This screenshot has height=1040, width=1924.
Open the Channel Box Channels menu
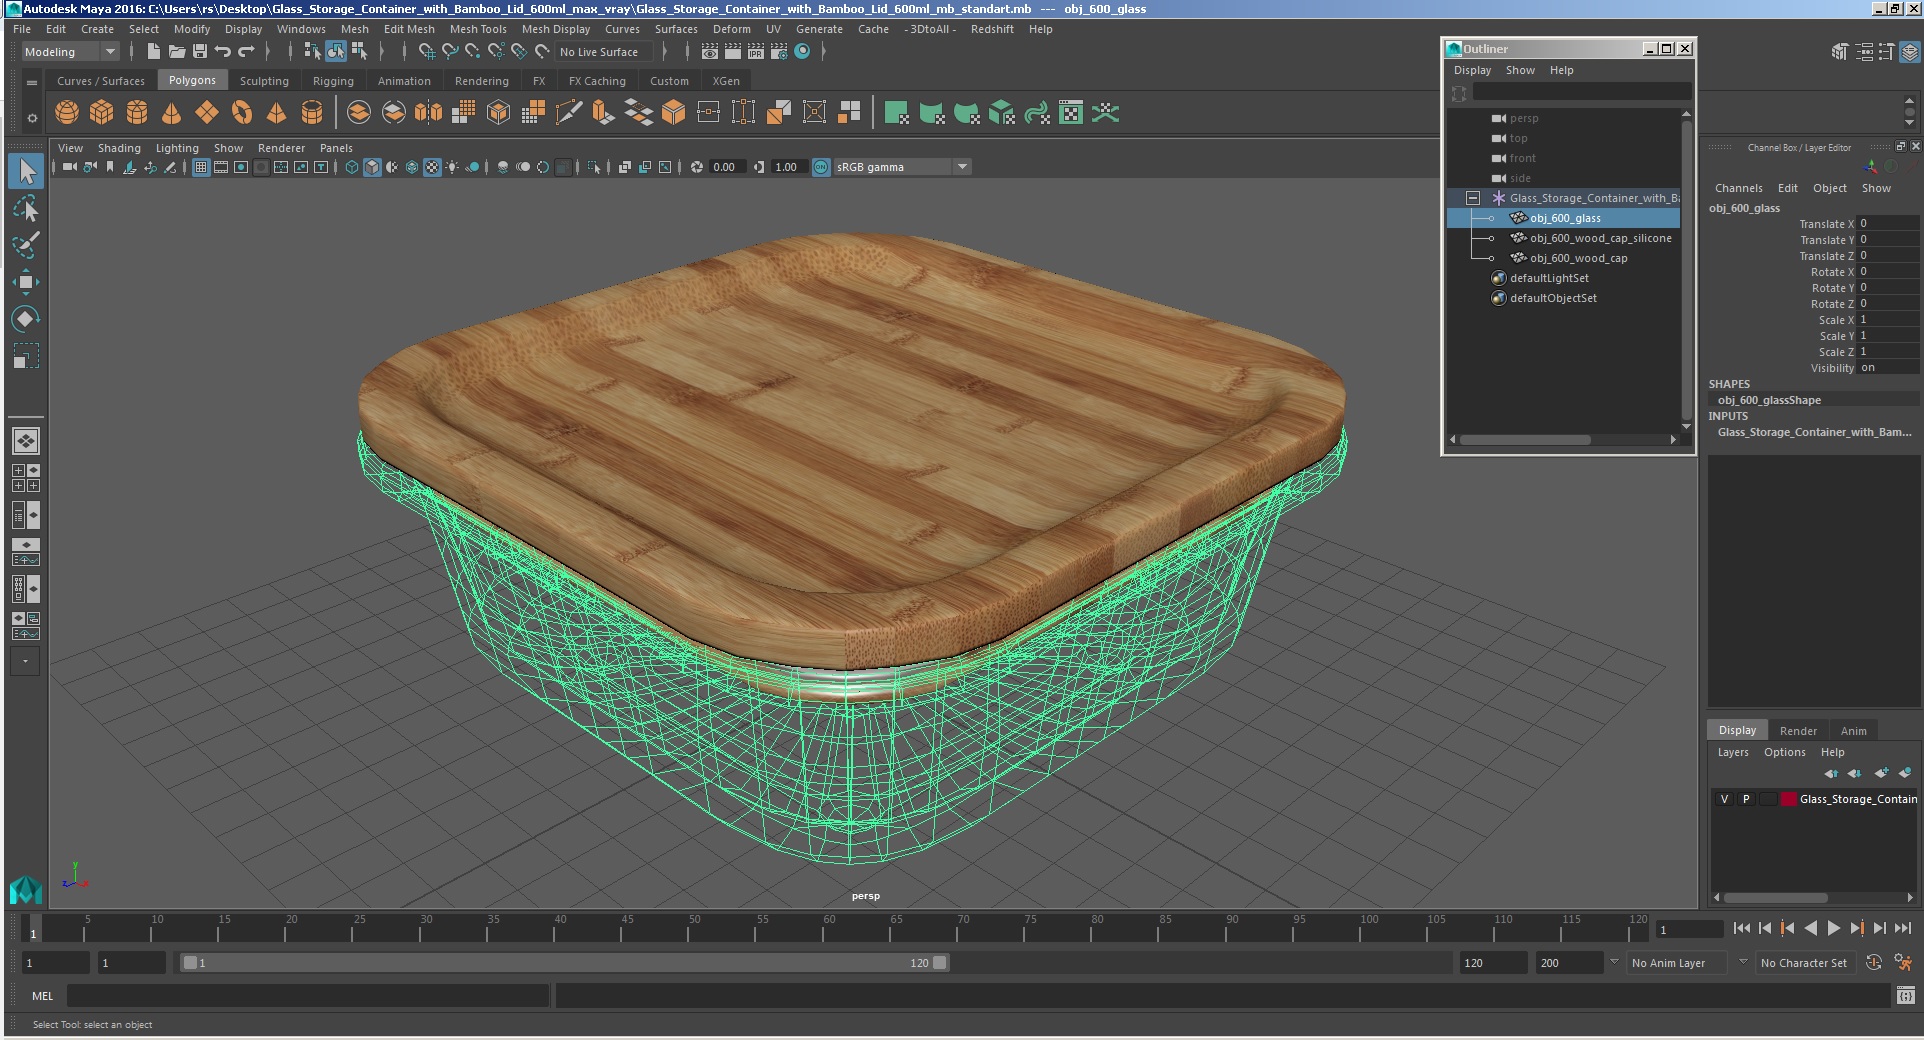click(x=1738, y=188)
